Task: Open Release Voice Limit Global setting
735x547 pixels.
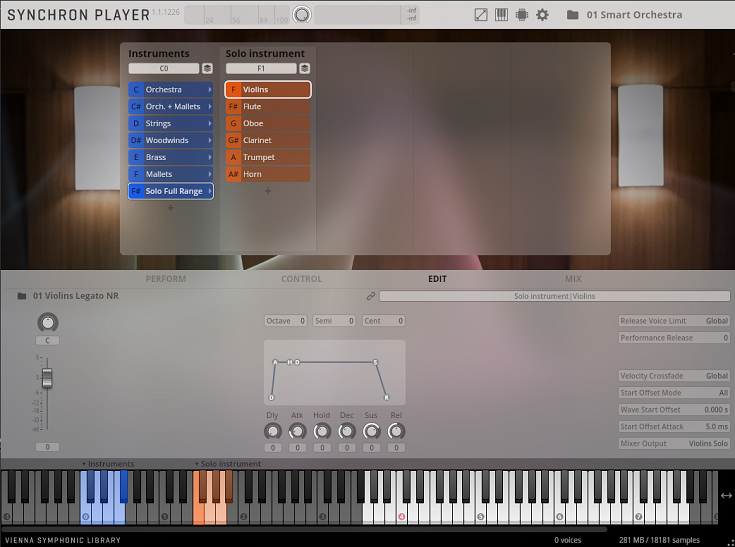Action: (674, 321)
